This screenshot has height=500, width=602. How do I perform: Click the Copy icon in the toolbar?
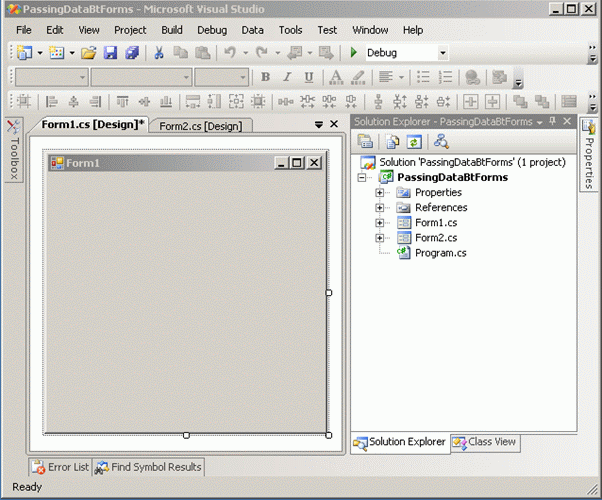tap(180, 53)
